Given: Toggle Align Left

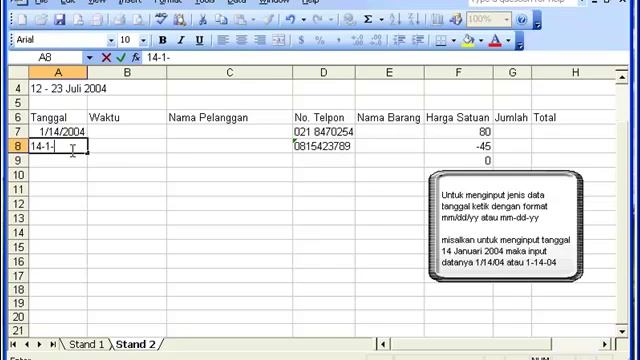Looking at the screenshot, I should pyautogui.click(x=222, y=40).
